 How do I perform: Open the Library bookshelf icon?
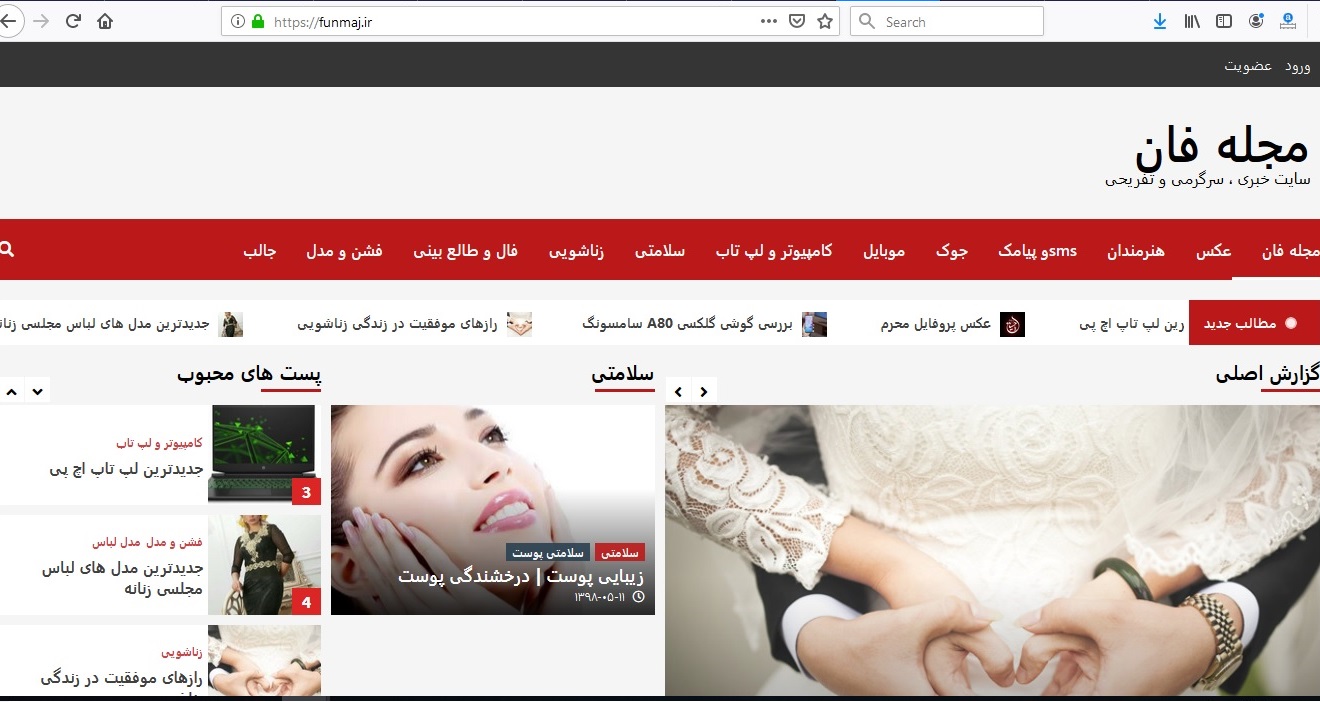point(1192,21)
